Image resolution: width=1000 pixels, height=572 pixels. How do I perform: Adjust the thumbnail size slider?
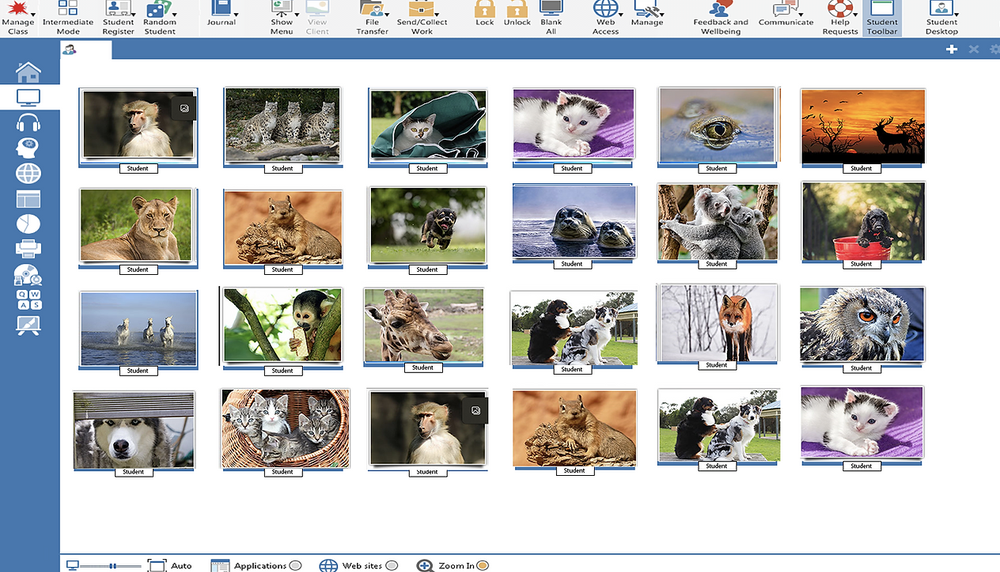click(x=110, y=566)
